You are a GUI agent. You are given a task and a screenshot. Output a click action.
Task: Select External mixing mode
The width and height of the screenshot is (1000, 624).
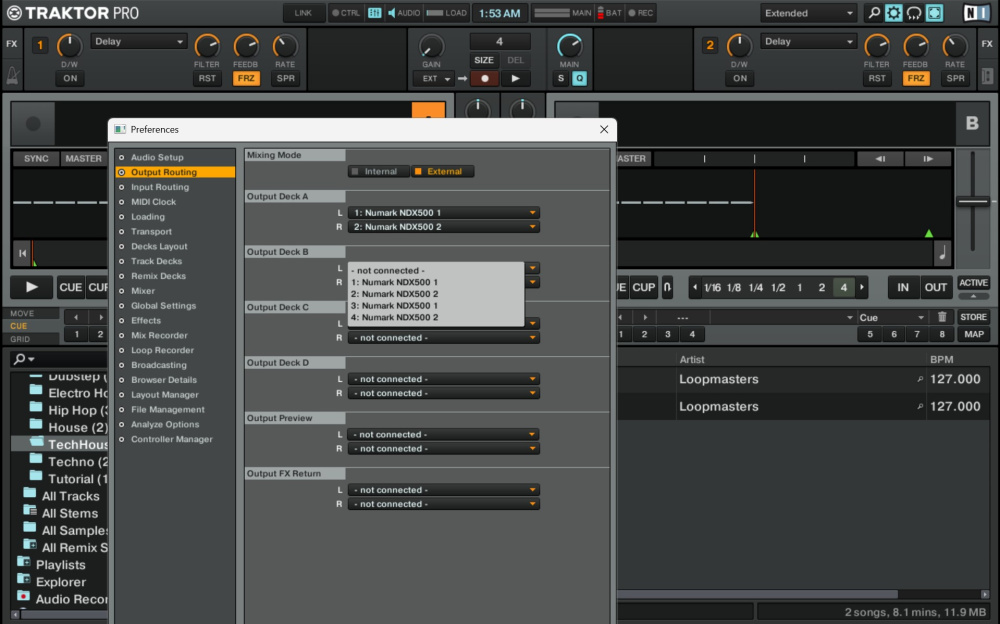coord(442,171)
